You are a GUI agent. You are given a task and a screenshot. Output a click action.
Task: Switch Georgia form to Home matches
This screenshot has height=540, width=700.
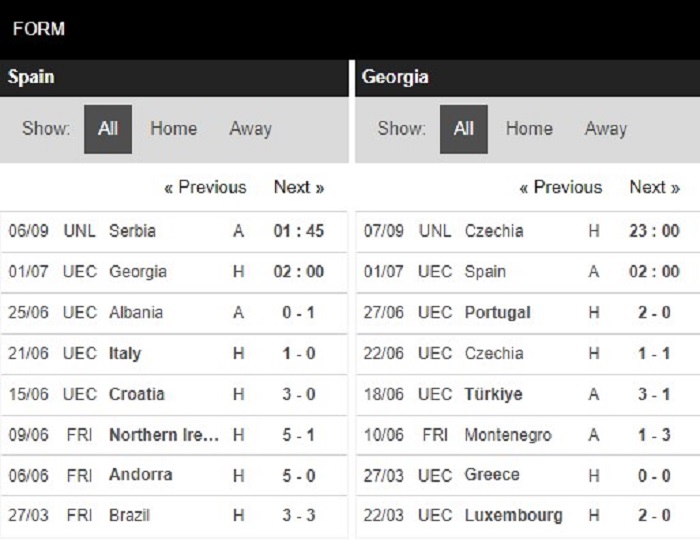tap(529, 129)
